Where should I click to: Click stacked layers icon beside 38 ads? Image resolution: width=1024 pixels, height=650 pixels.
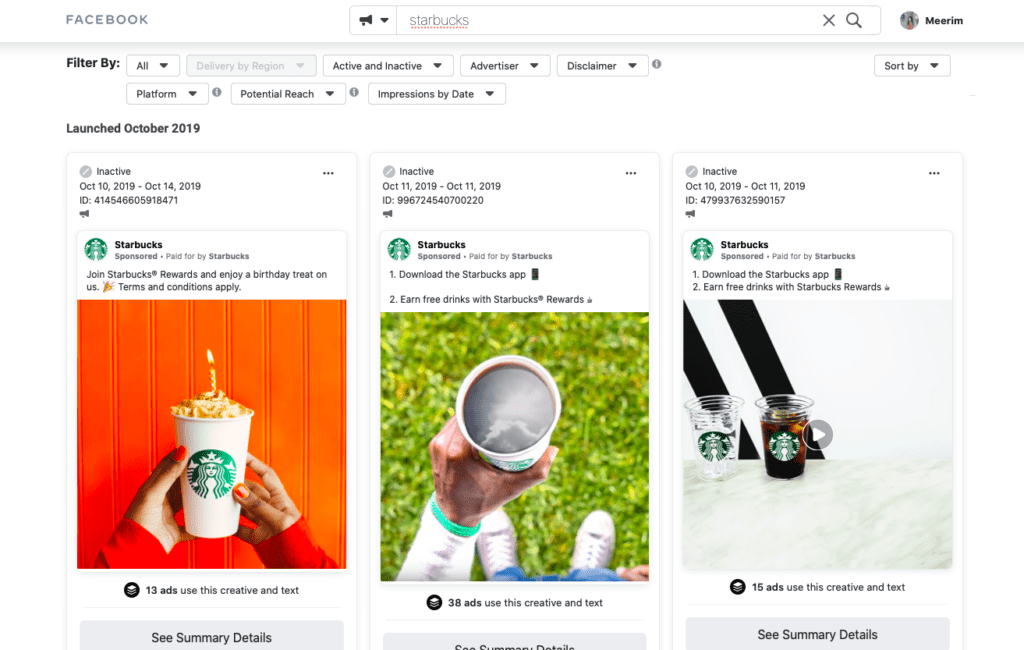(434, 602)
